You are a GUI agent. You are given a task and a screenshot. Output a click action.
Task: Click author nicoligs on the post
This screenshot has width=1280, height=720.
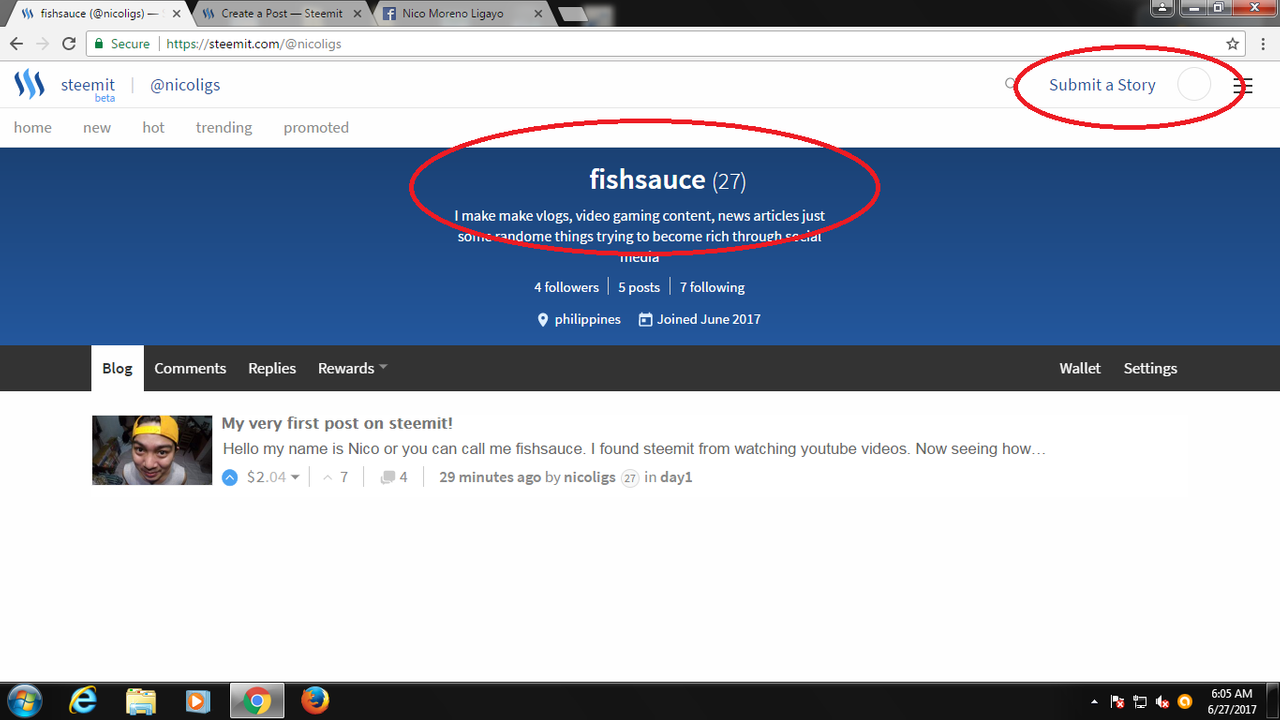tap(590, 477)
